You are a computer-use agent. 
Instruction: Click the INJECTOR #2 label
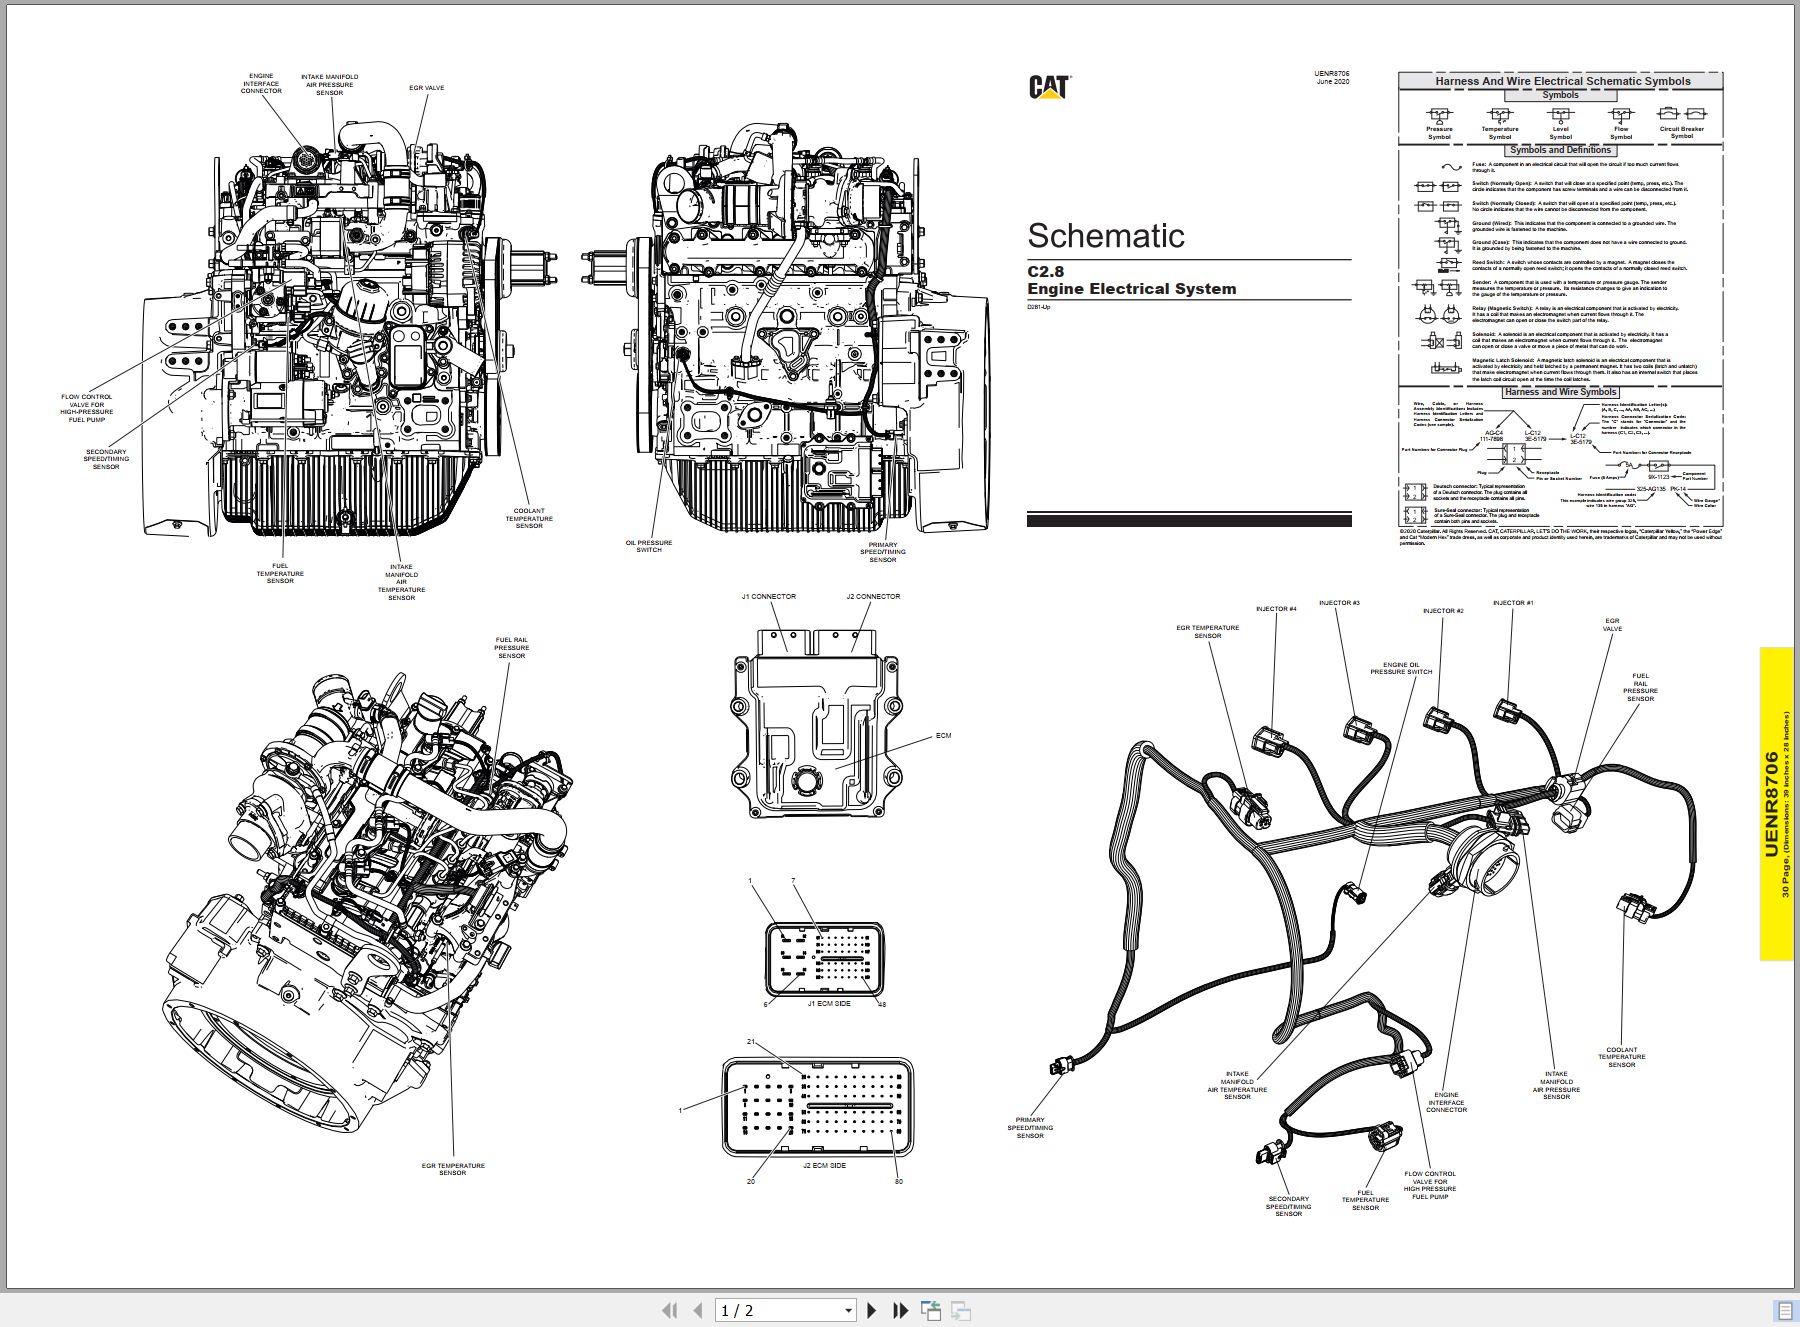(1443, 611)
